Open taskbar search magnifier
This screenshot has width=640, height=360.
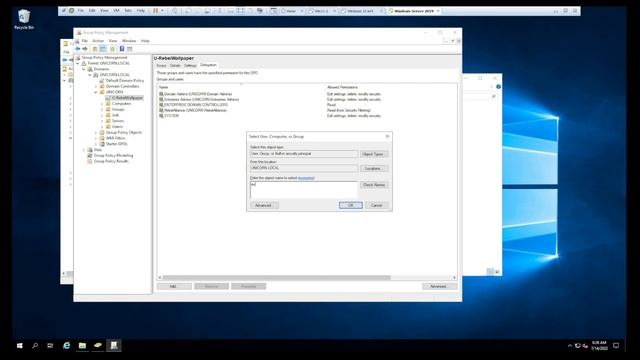[35, 346]
